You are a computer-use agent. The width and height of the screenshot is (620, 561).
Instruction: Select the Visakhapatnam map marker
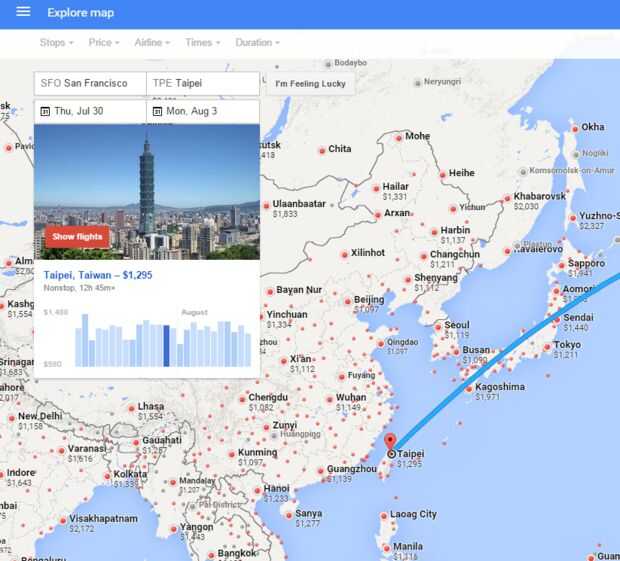63,521
